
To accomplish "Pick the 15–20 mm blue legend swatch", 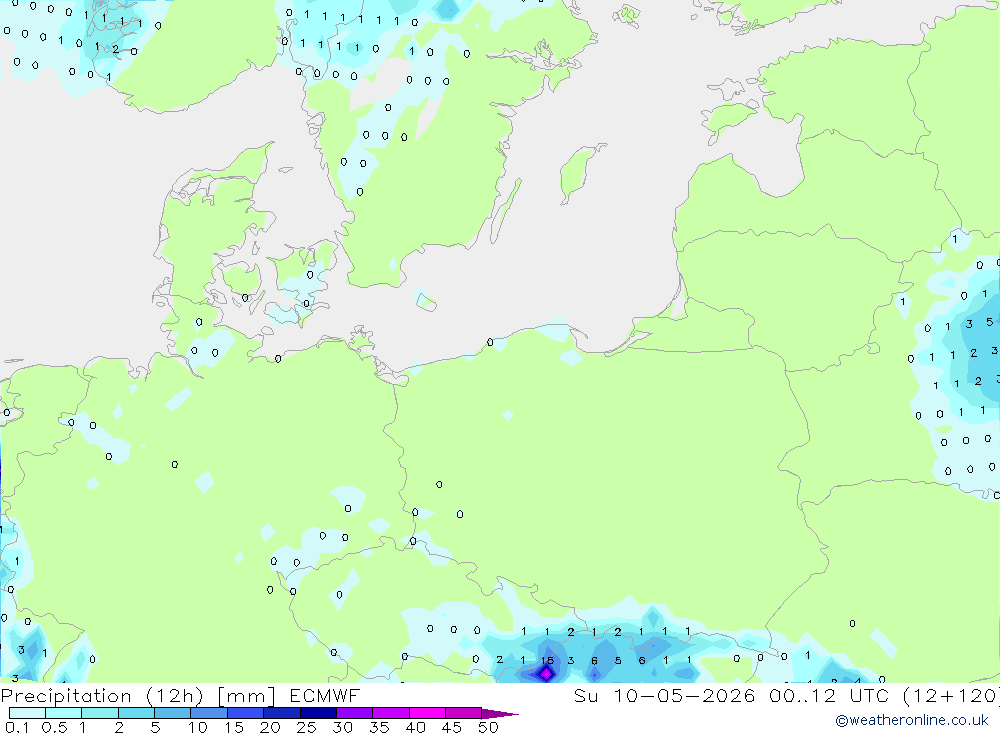I will [246, 713].
